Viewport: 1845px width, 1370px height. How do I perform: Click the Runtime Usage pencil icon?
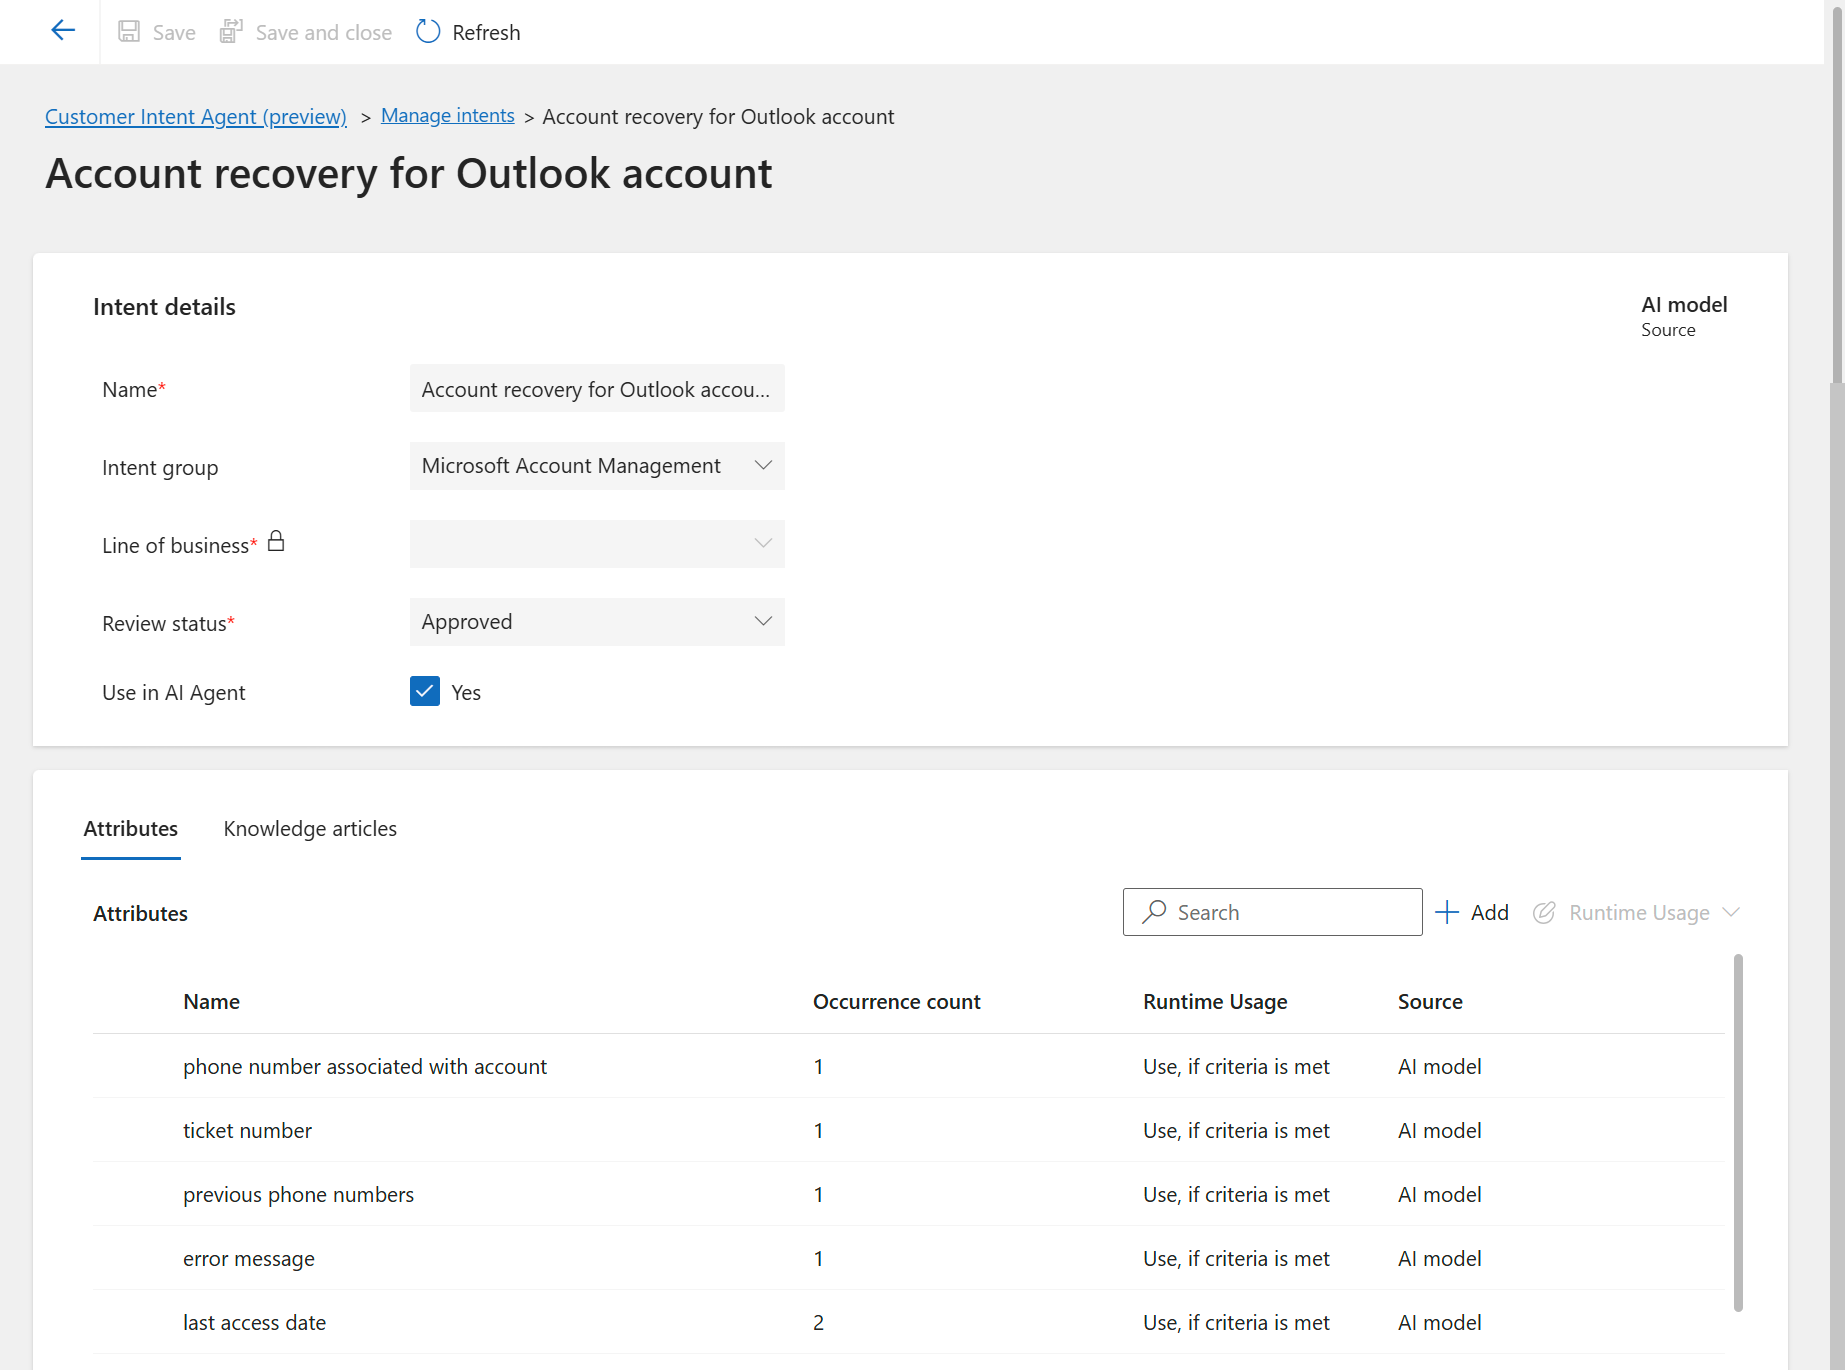[1544, 912]
